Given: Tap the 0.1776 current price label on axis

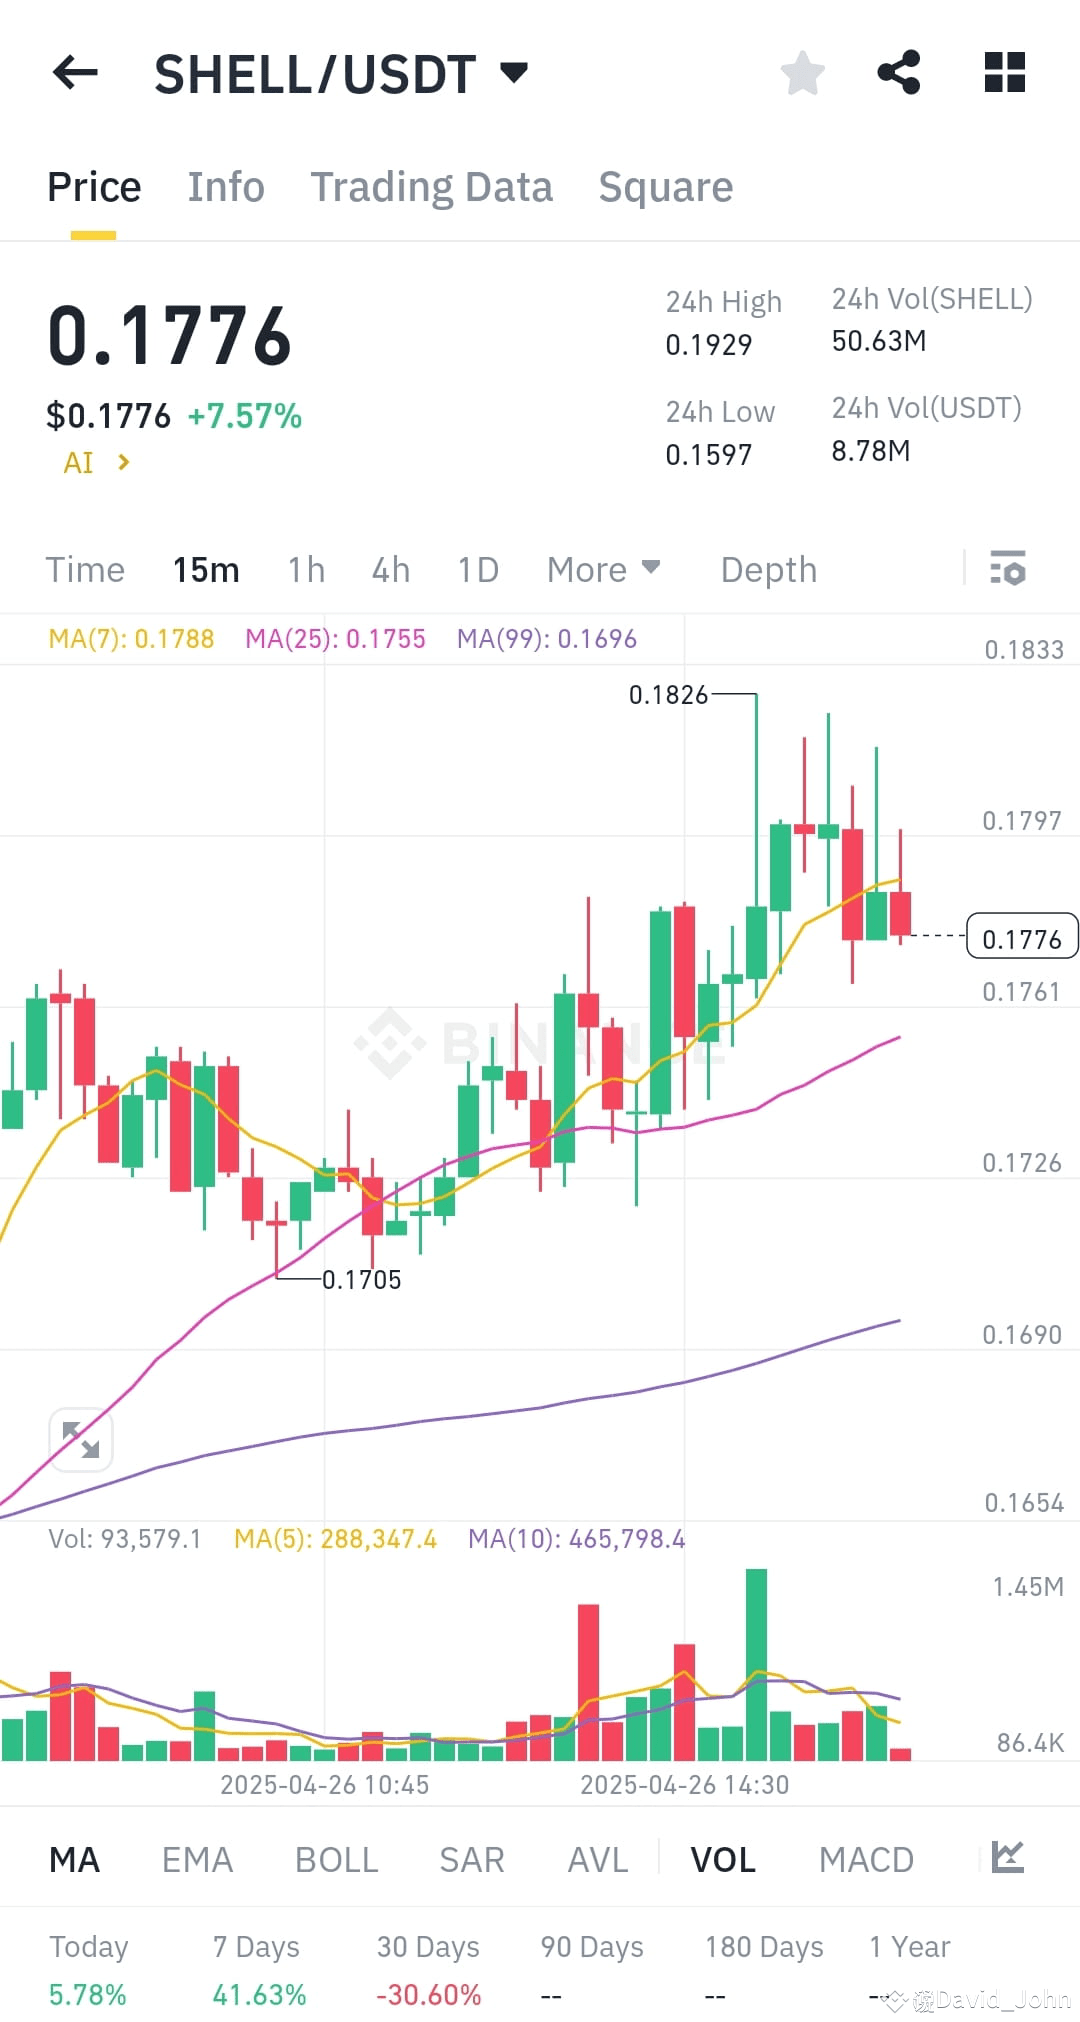Looking at the screenshot, I should pyautogui.click(x=1021, y=938).
